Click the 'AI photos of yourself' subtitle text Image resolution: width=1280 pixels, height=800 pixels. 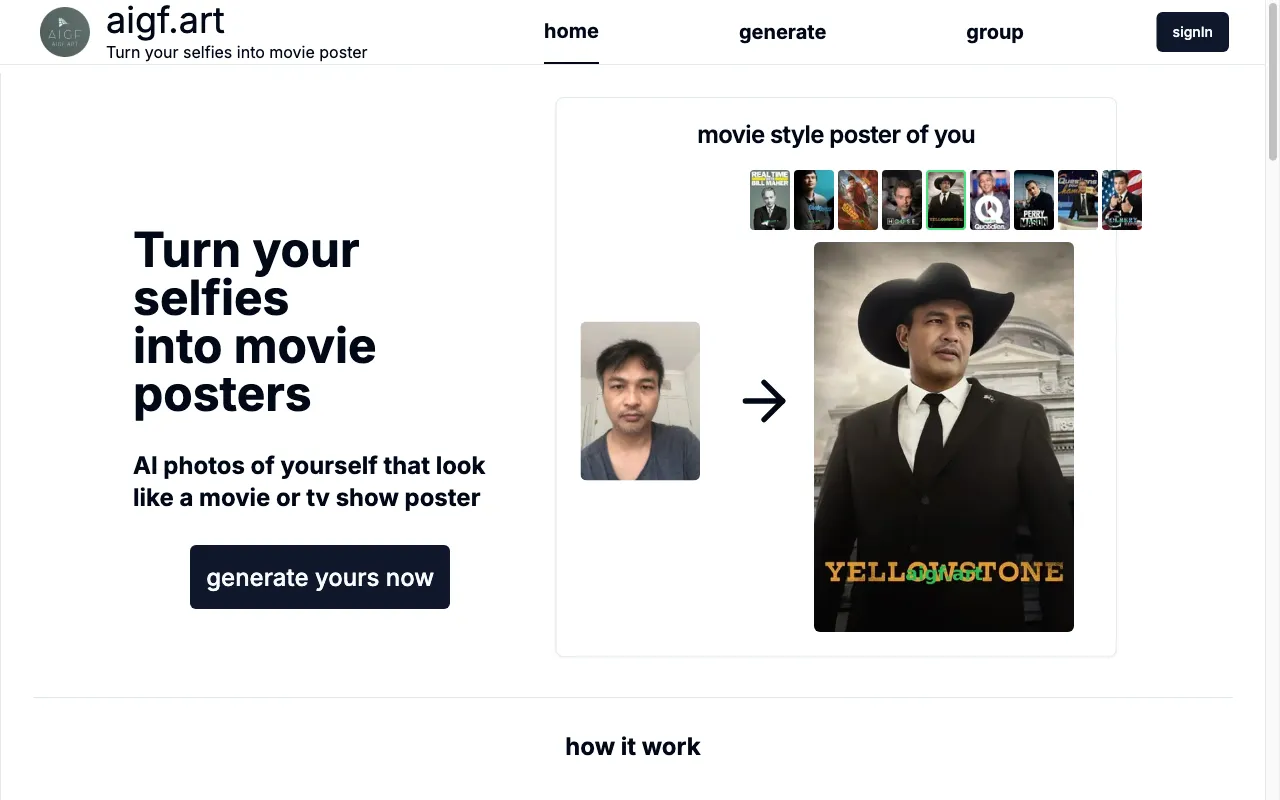click(x=309, y=481)
